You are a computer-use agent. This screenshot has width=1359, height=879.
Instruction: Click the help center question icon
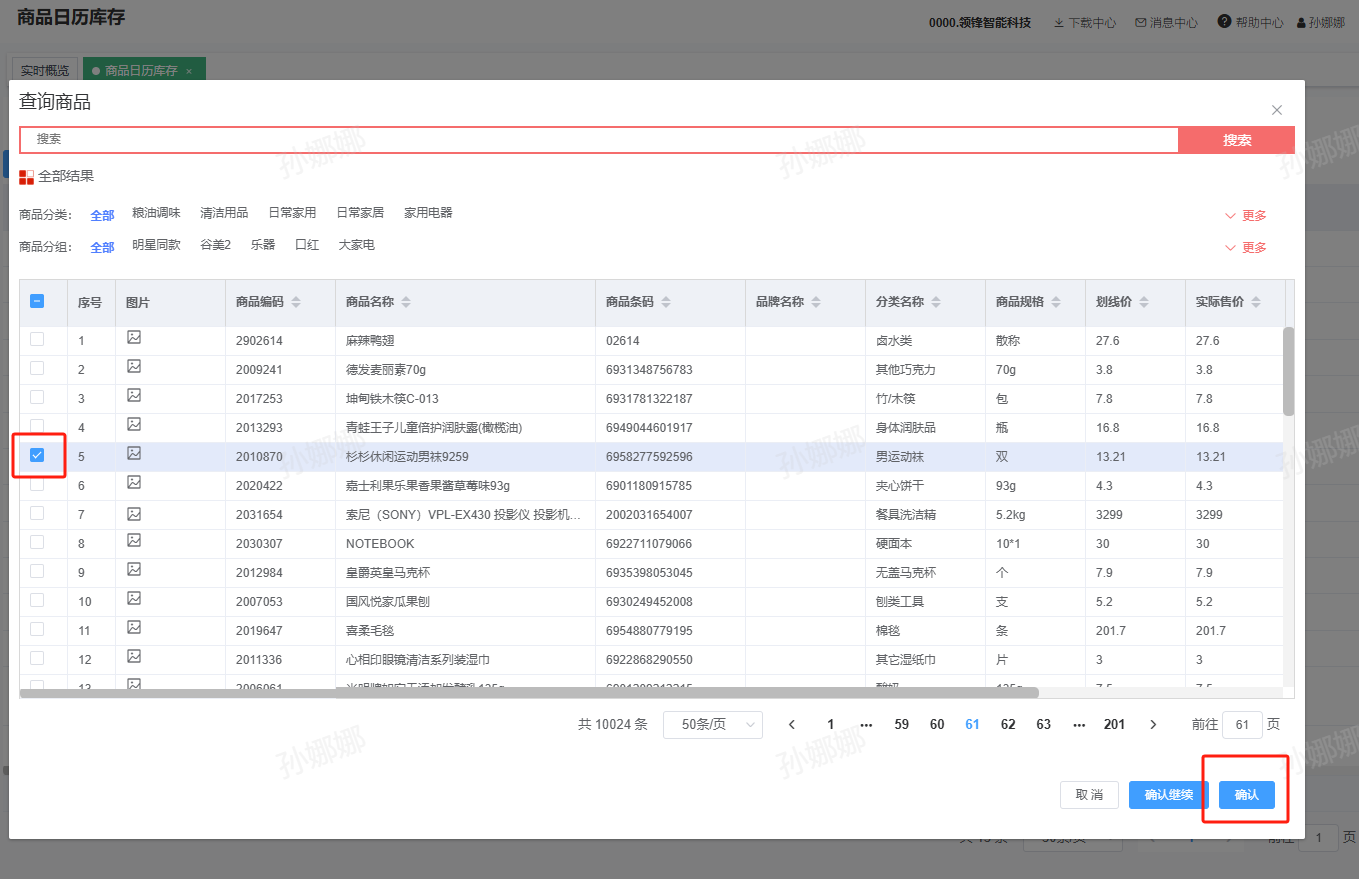tap(1224, 22)
